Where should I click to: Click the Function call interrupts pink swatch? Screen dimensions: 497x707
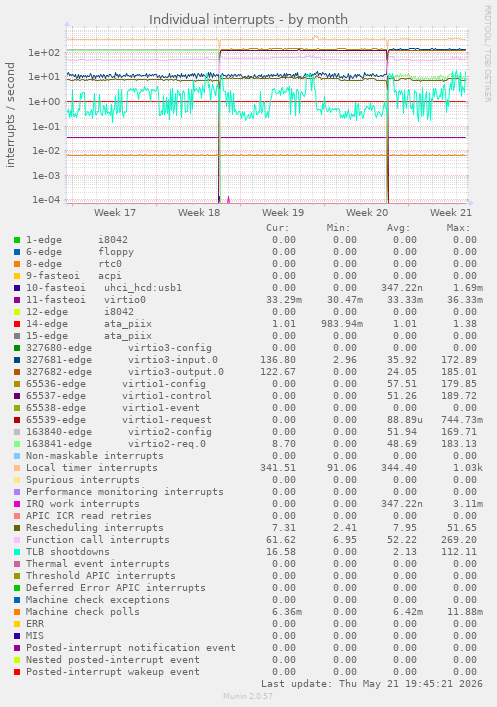pos(17,540)
